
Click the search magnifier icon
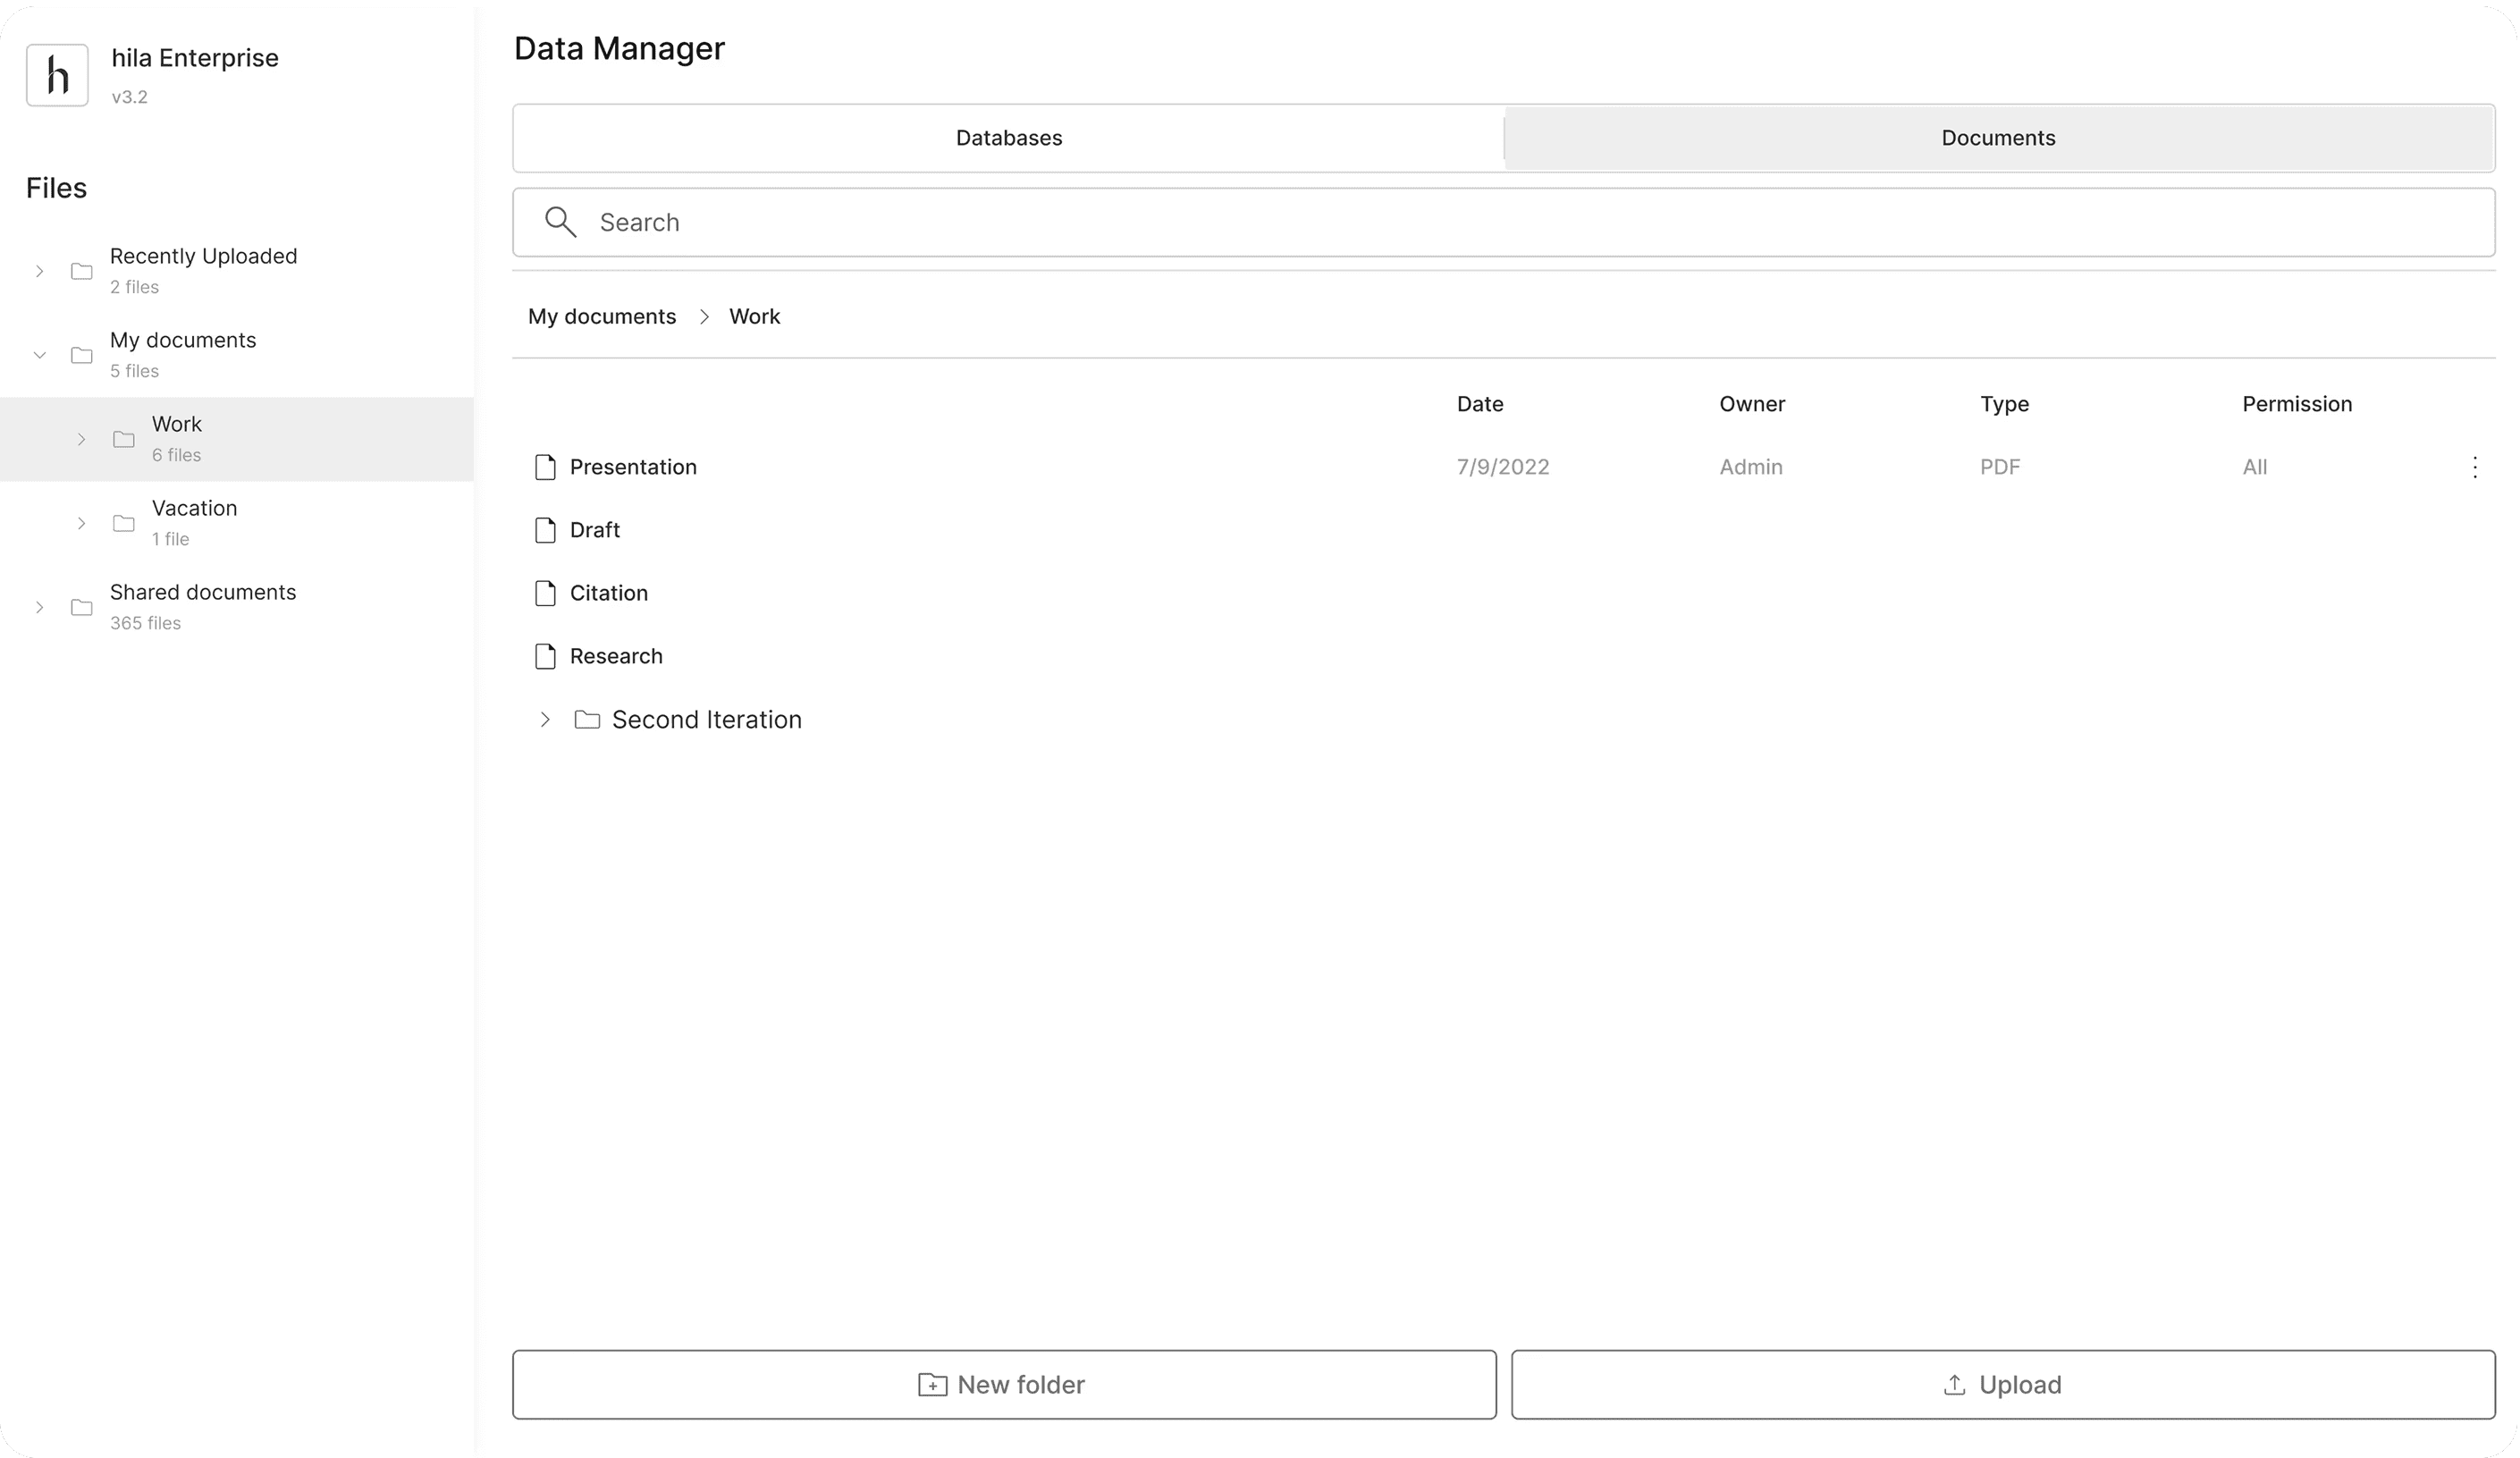560,222
